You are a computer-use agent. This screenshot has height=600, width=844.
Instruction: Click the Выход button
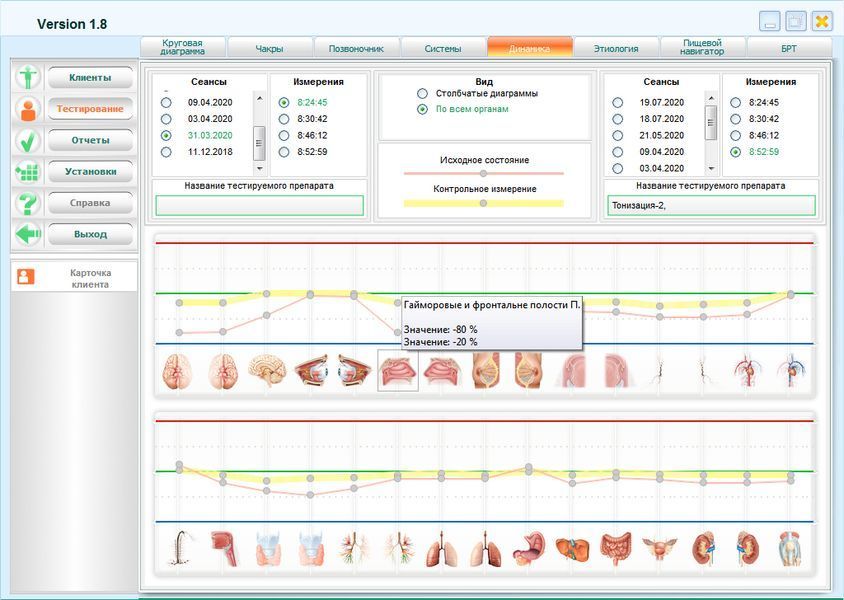[90, 234]
